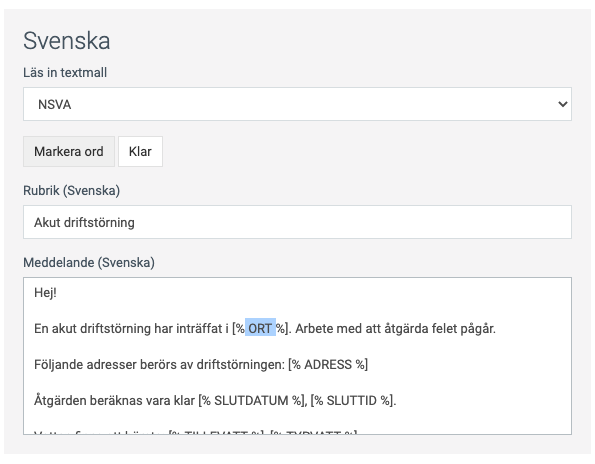The height and width of the screenshot is (464, 595).
Task: Click the Läs in textmall label
Action: 65,72
